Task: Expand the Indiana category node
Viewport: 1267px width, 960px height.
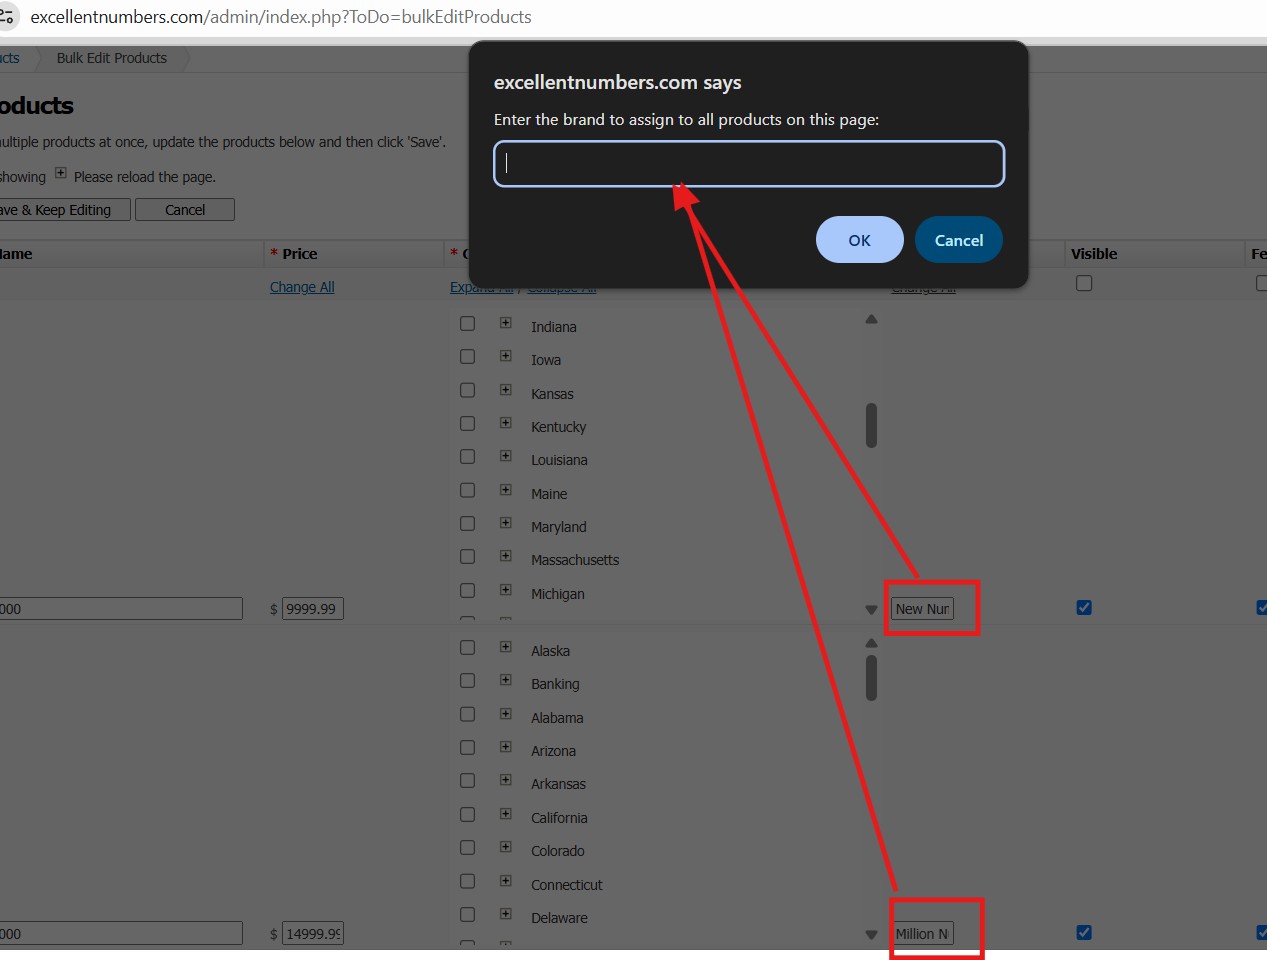Action: pos(506,323)
